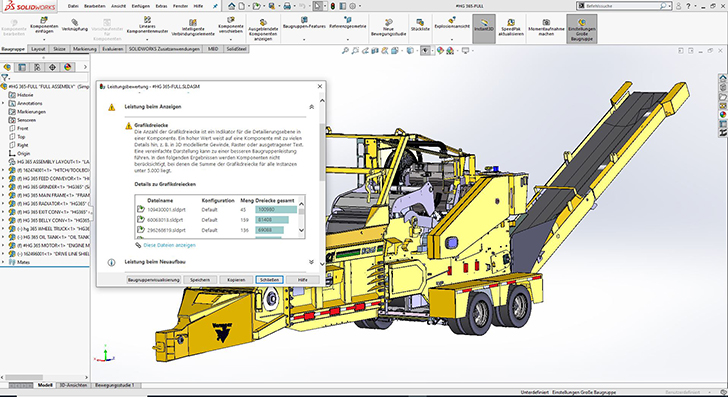
Task: Expand the HG 365 FEED CONVEYOR tree node
Action: 3,178
